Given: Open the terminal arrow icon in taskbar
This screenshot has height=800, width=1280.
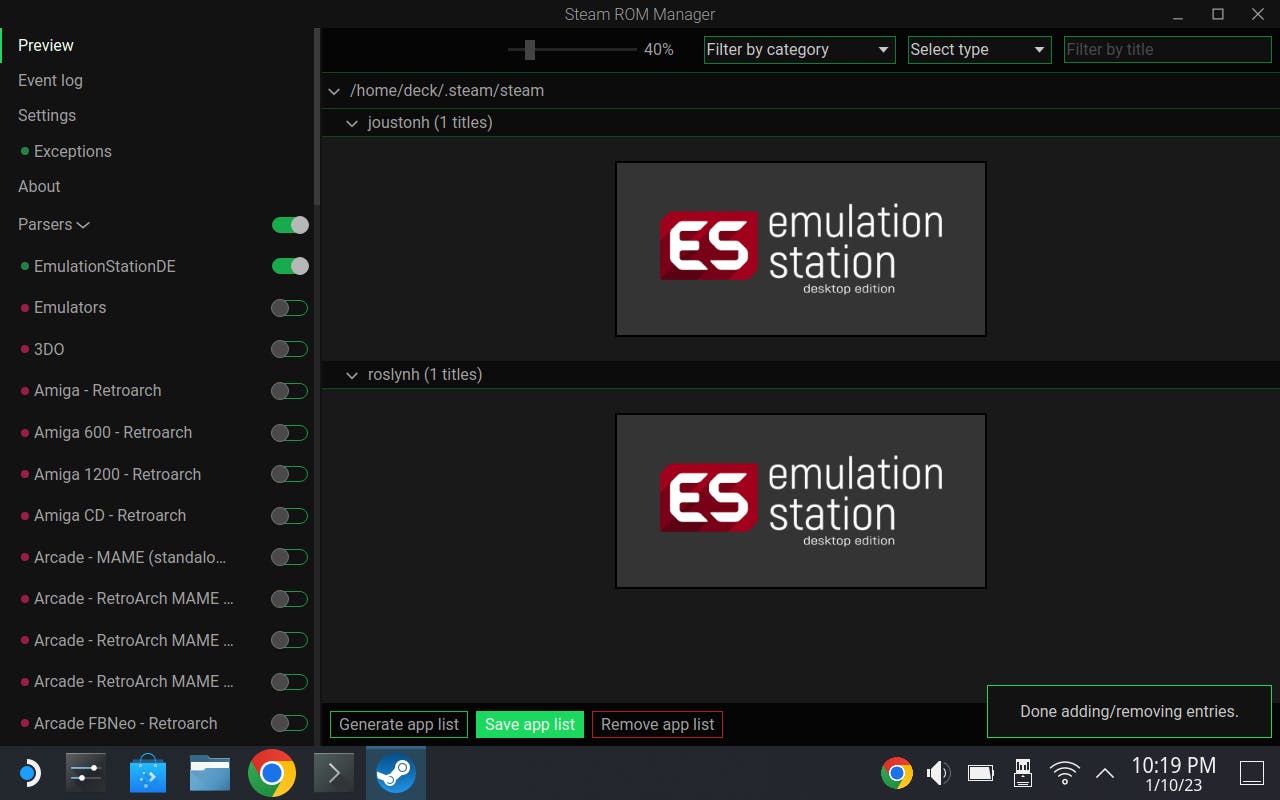Looking at the screenshot, I should [x=334, y=773].
